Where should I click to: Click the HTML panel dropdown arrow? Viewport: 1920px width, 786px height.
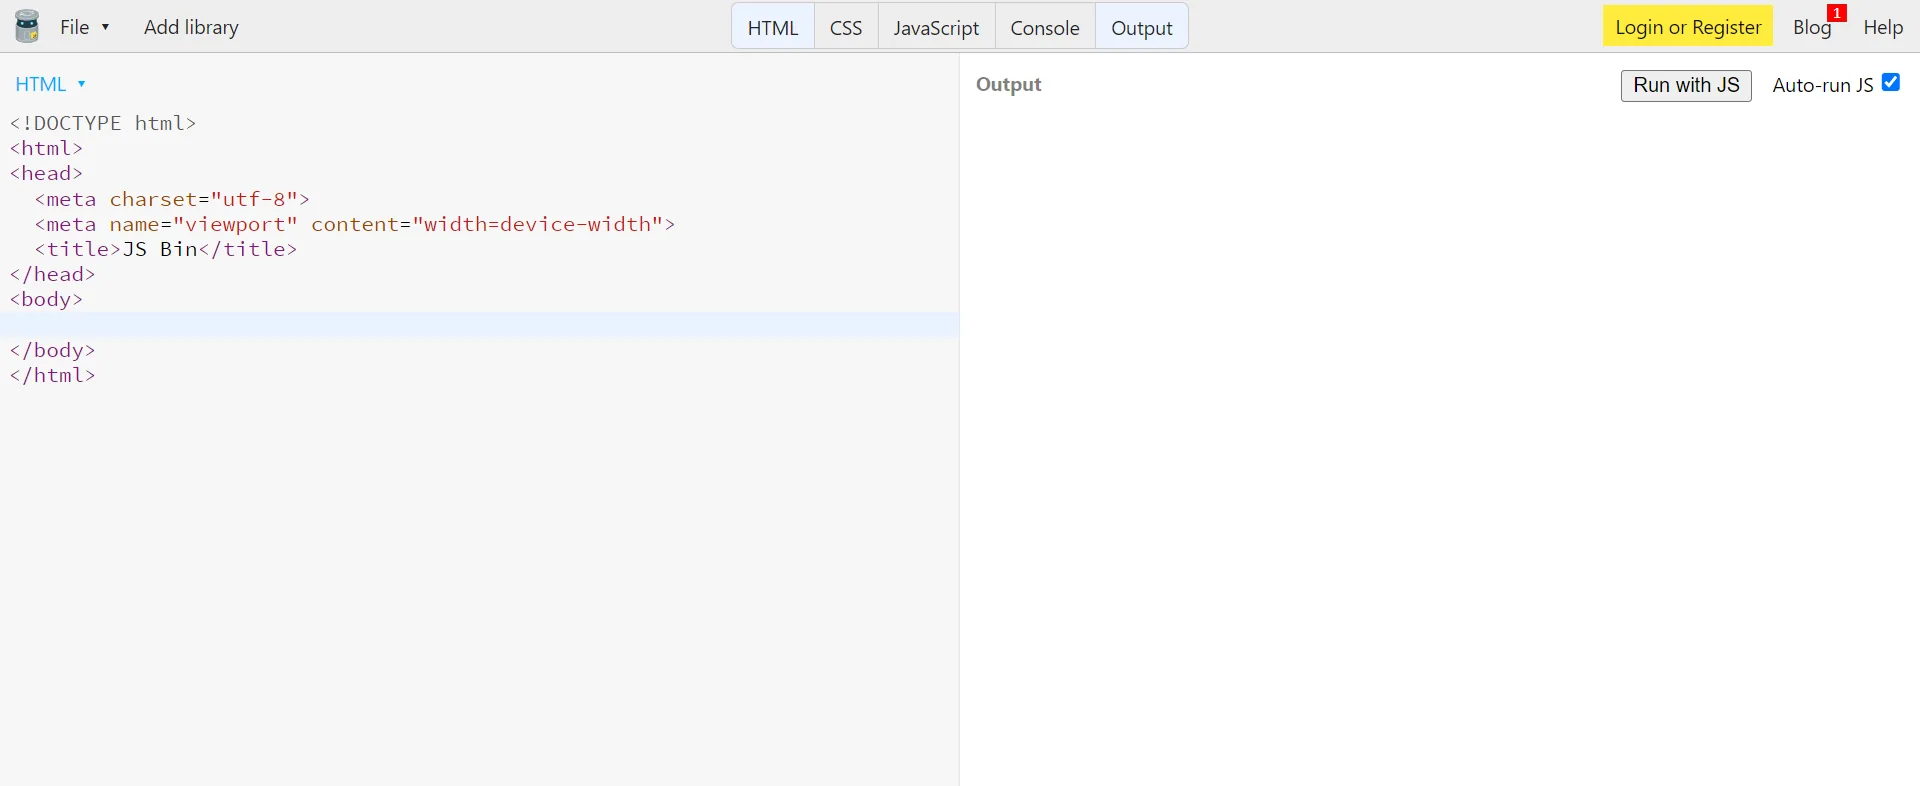point(82,84)
